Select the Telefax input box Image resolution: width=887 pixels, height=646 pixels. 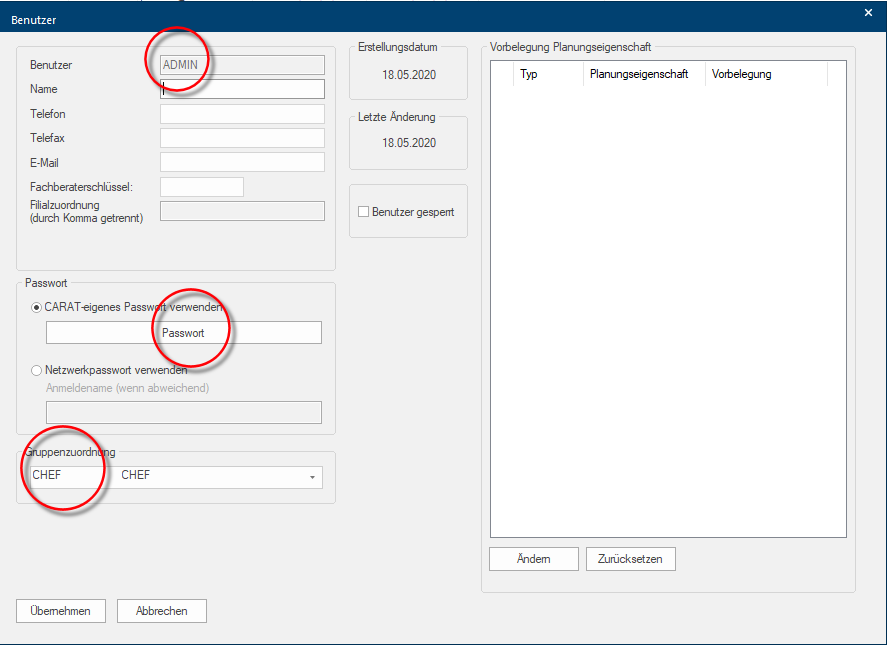point(242,138)
